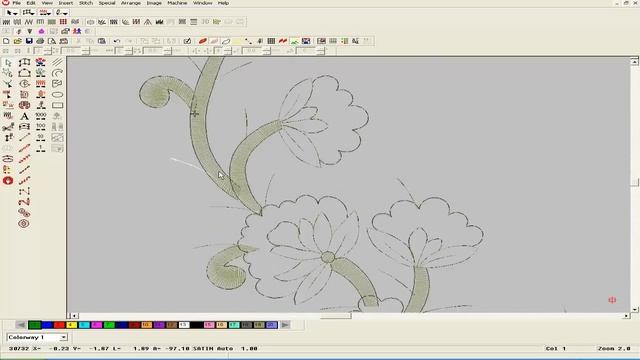This screenshot has height=360, width=640.
Task: Open the Image menu
Action: pyautogui.click(x=154, y=3)
